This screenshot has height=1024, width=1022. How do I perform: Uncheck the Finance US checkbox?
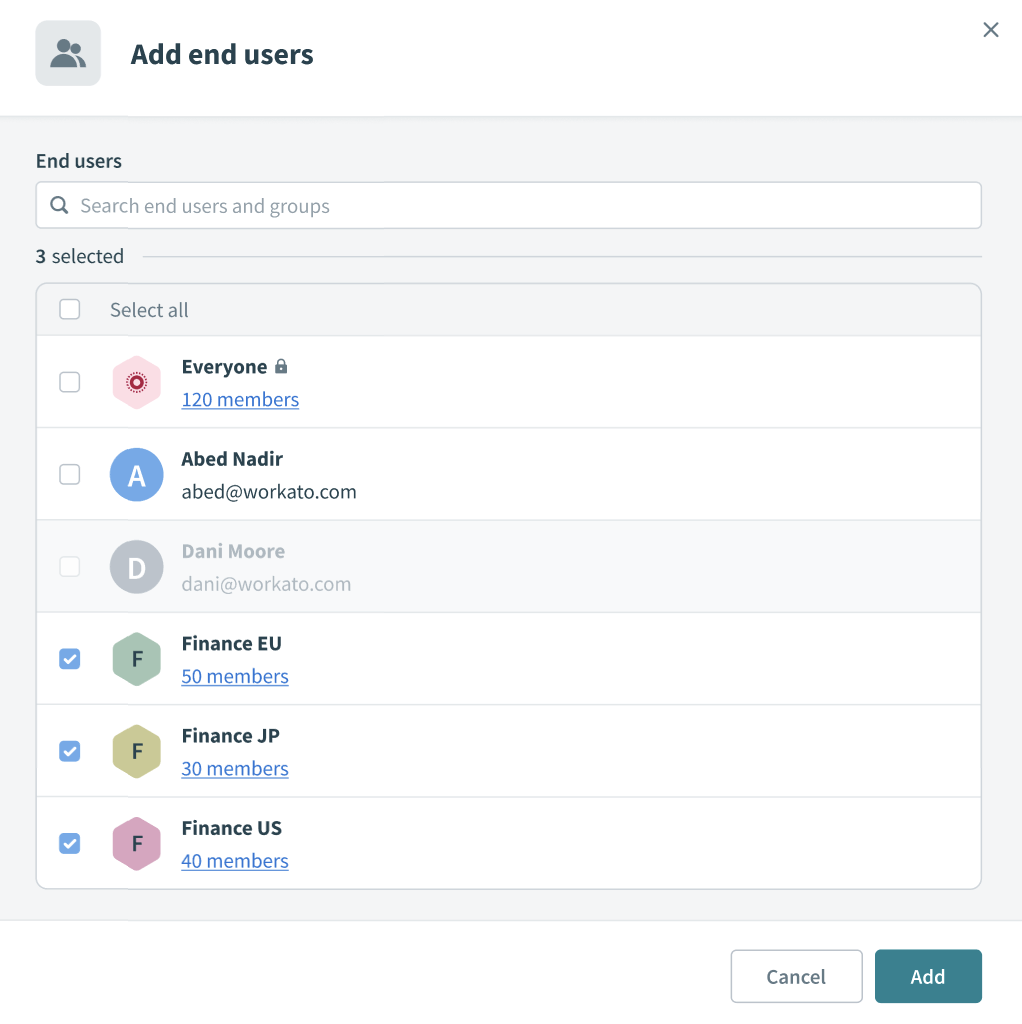coord(69,843)
